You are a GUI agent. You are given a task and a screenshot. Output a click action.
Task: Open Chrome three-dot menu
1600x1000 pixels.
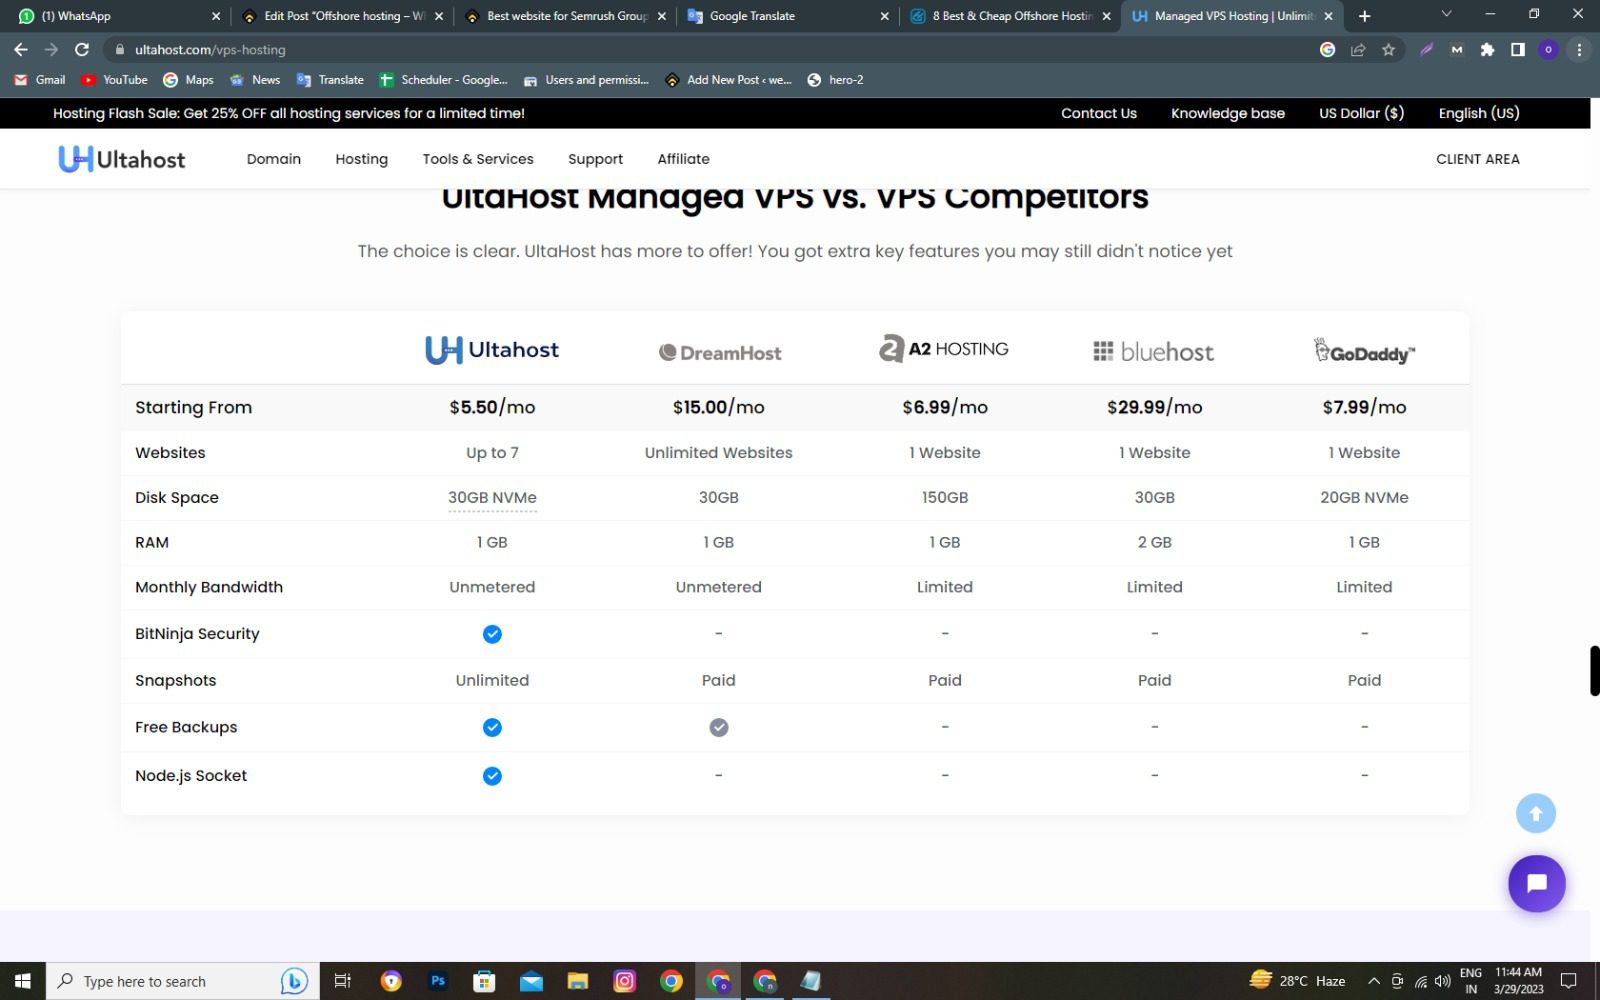(1579, 49)
